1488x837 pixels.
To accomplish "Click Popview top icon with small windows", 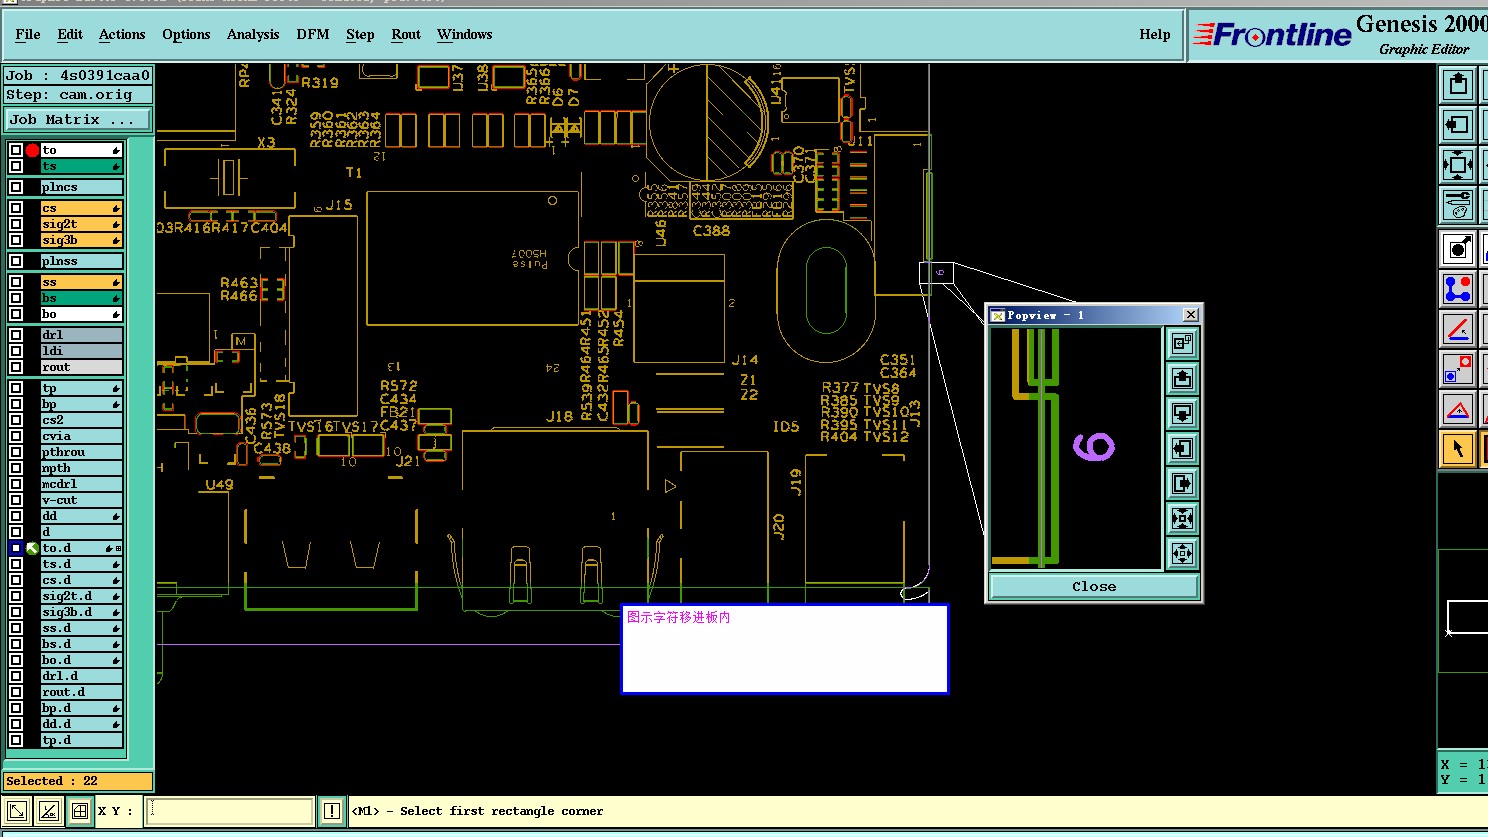I will [x=1182, y=344].
